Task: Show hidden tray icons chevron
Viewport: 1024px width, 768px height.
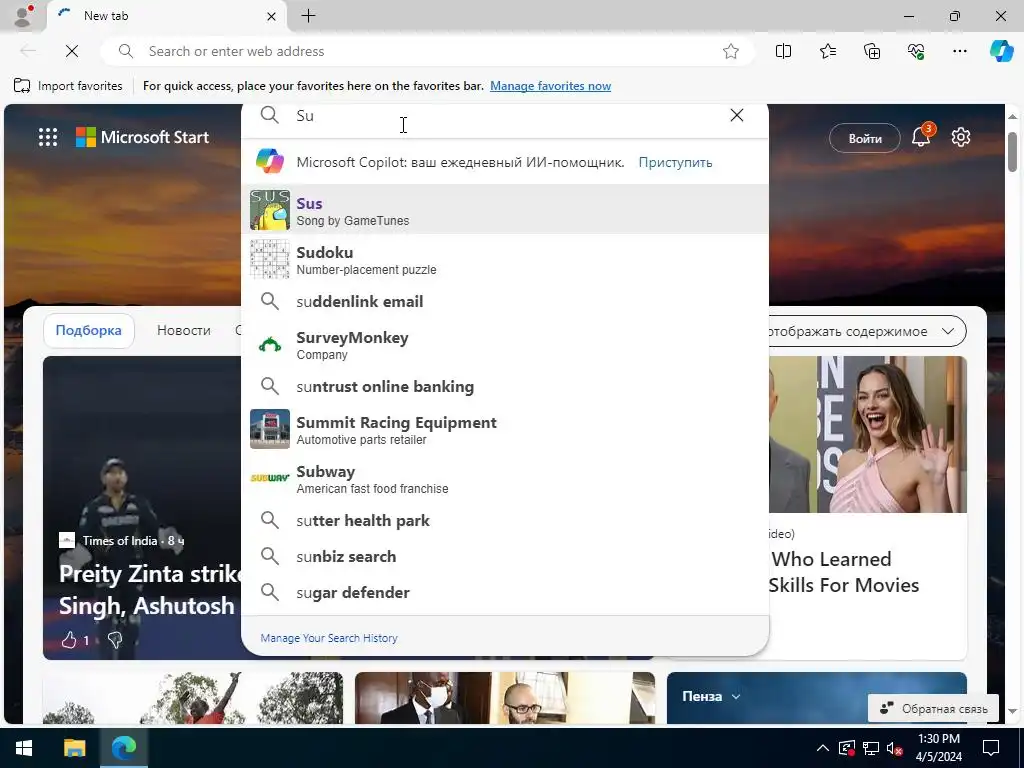Action: coord(823,748)
